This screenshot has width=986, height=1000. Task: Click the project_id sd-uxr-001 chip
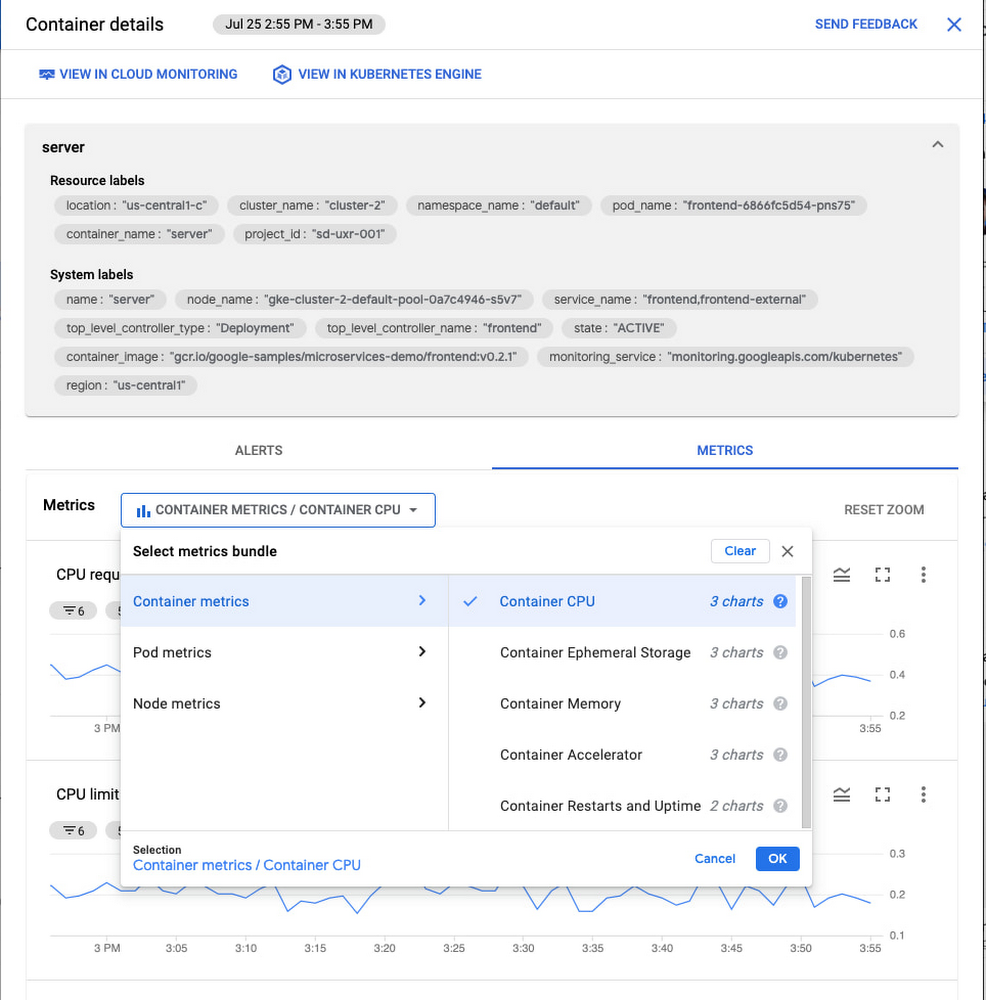(314, 234)
